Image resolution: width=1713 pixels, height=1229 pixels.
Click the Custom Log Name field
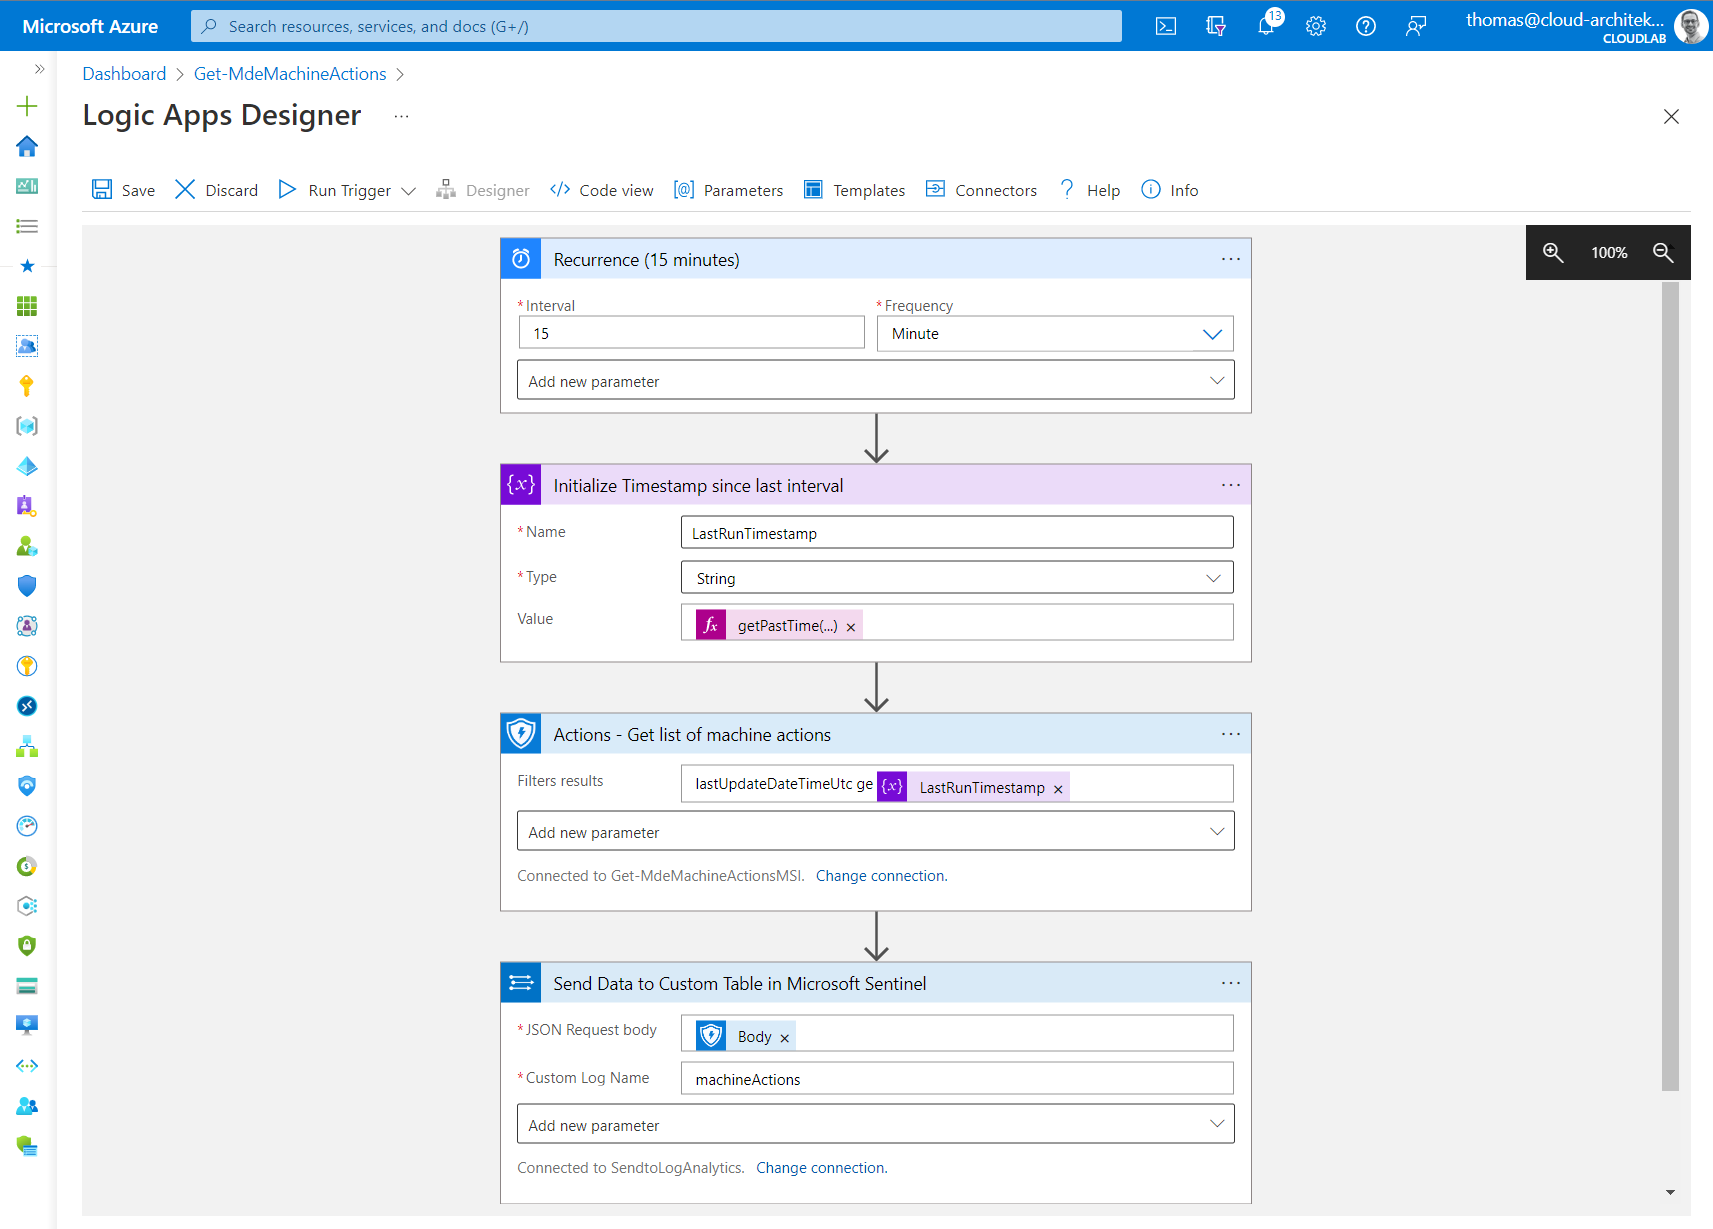coord(957,1078)
